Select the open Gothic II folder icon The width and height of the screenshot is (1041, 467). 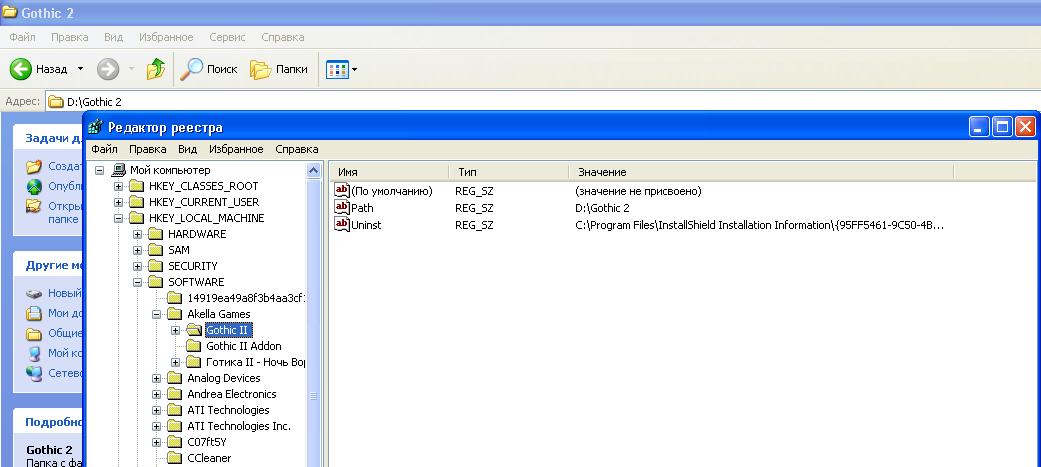click(x=194, y=330)
